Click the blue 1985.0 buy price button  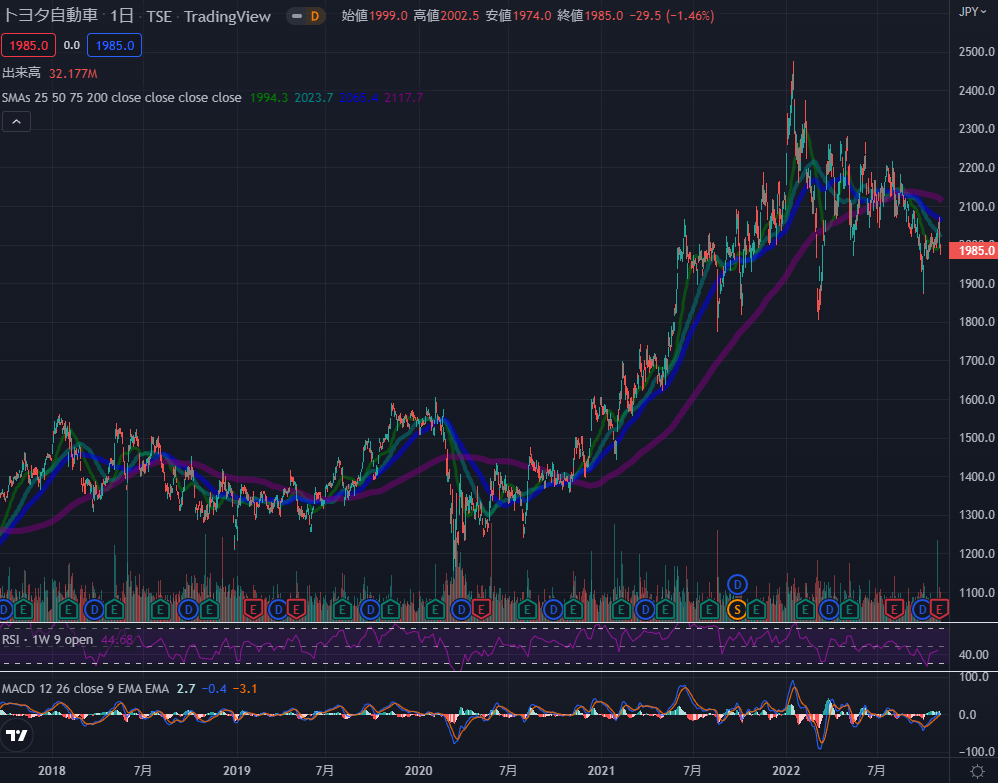[115, 45]
